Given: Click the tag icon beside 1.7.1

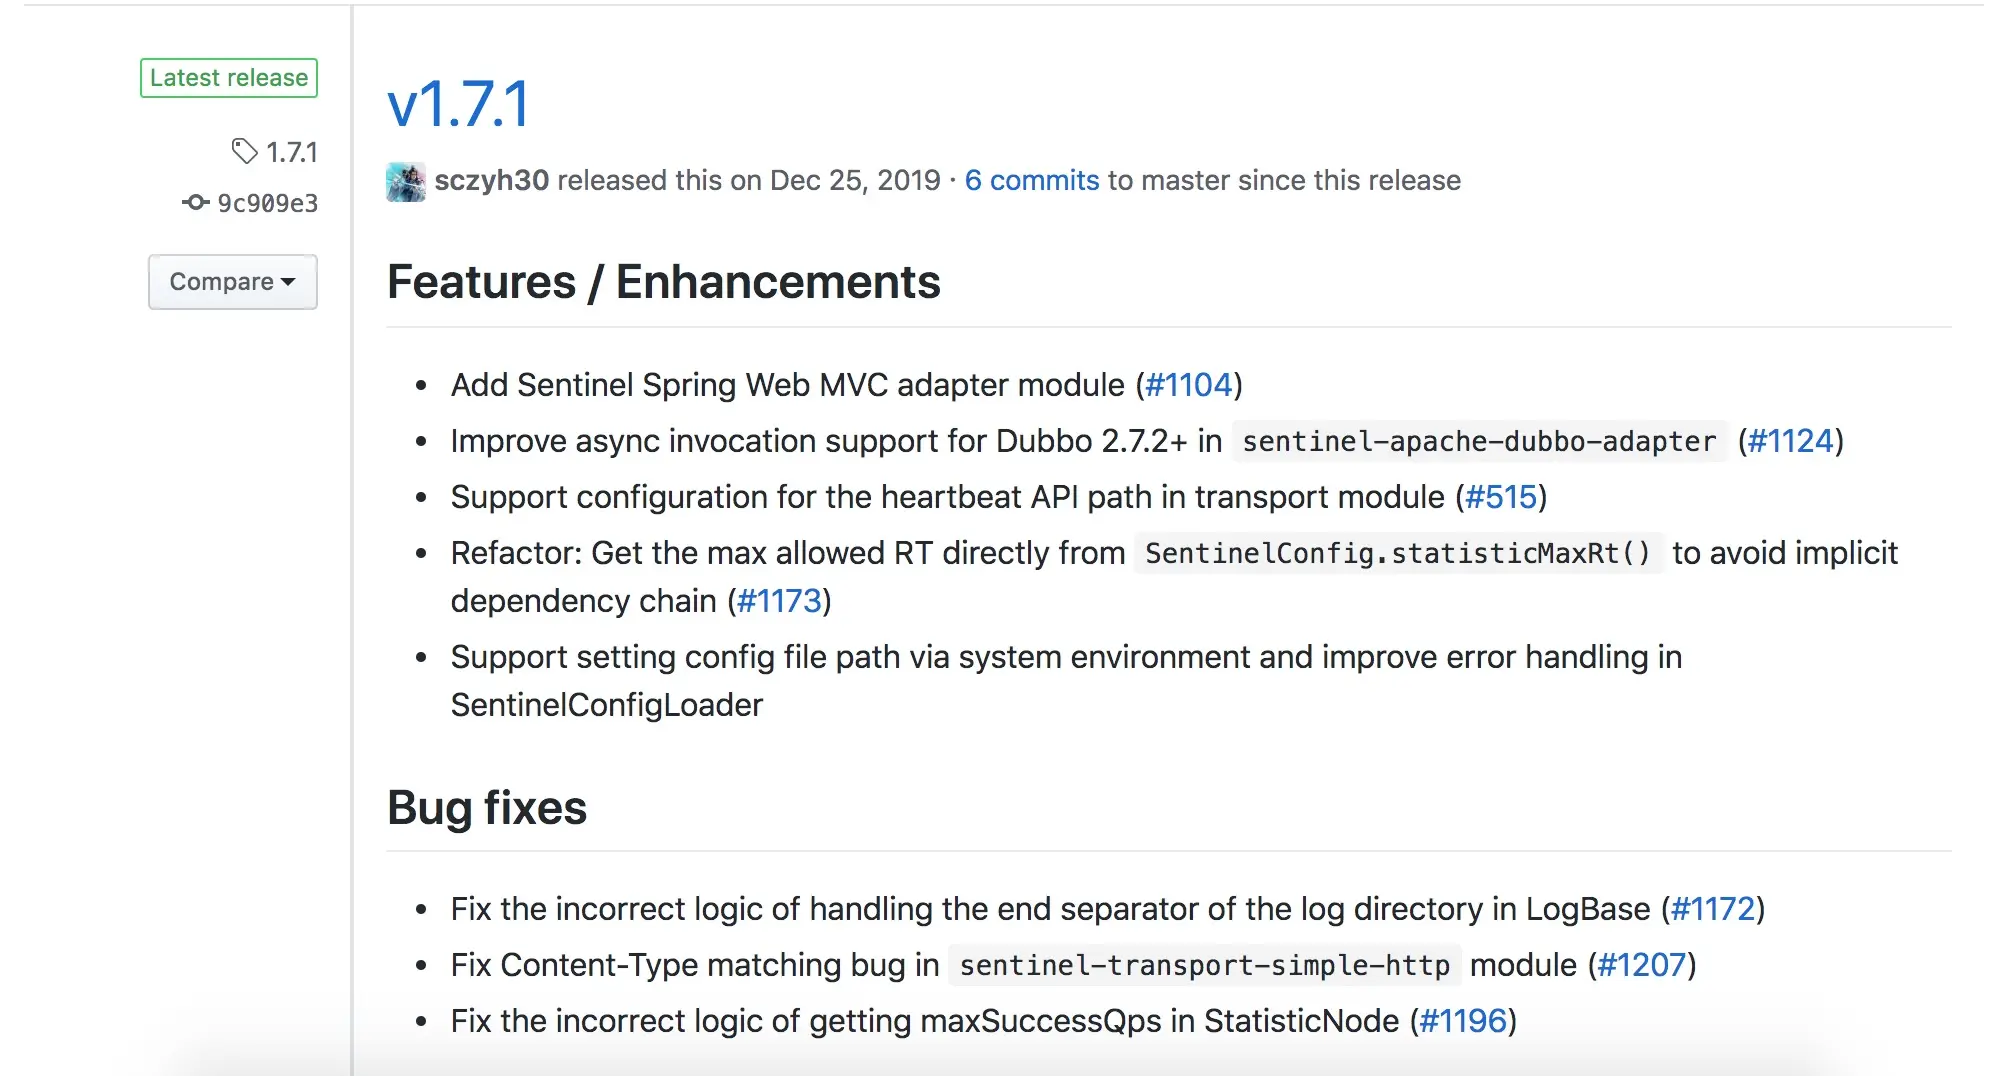Looking at the screenshot, I should (244, 152).
